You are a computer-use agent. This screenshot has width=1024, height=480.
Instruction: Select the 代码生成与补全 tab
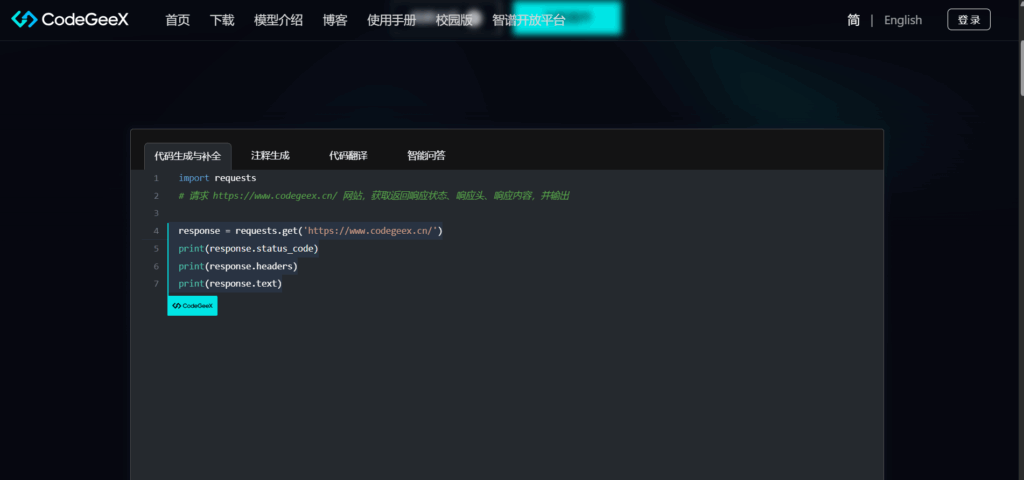tap(187, 156)
